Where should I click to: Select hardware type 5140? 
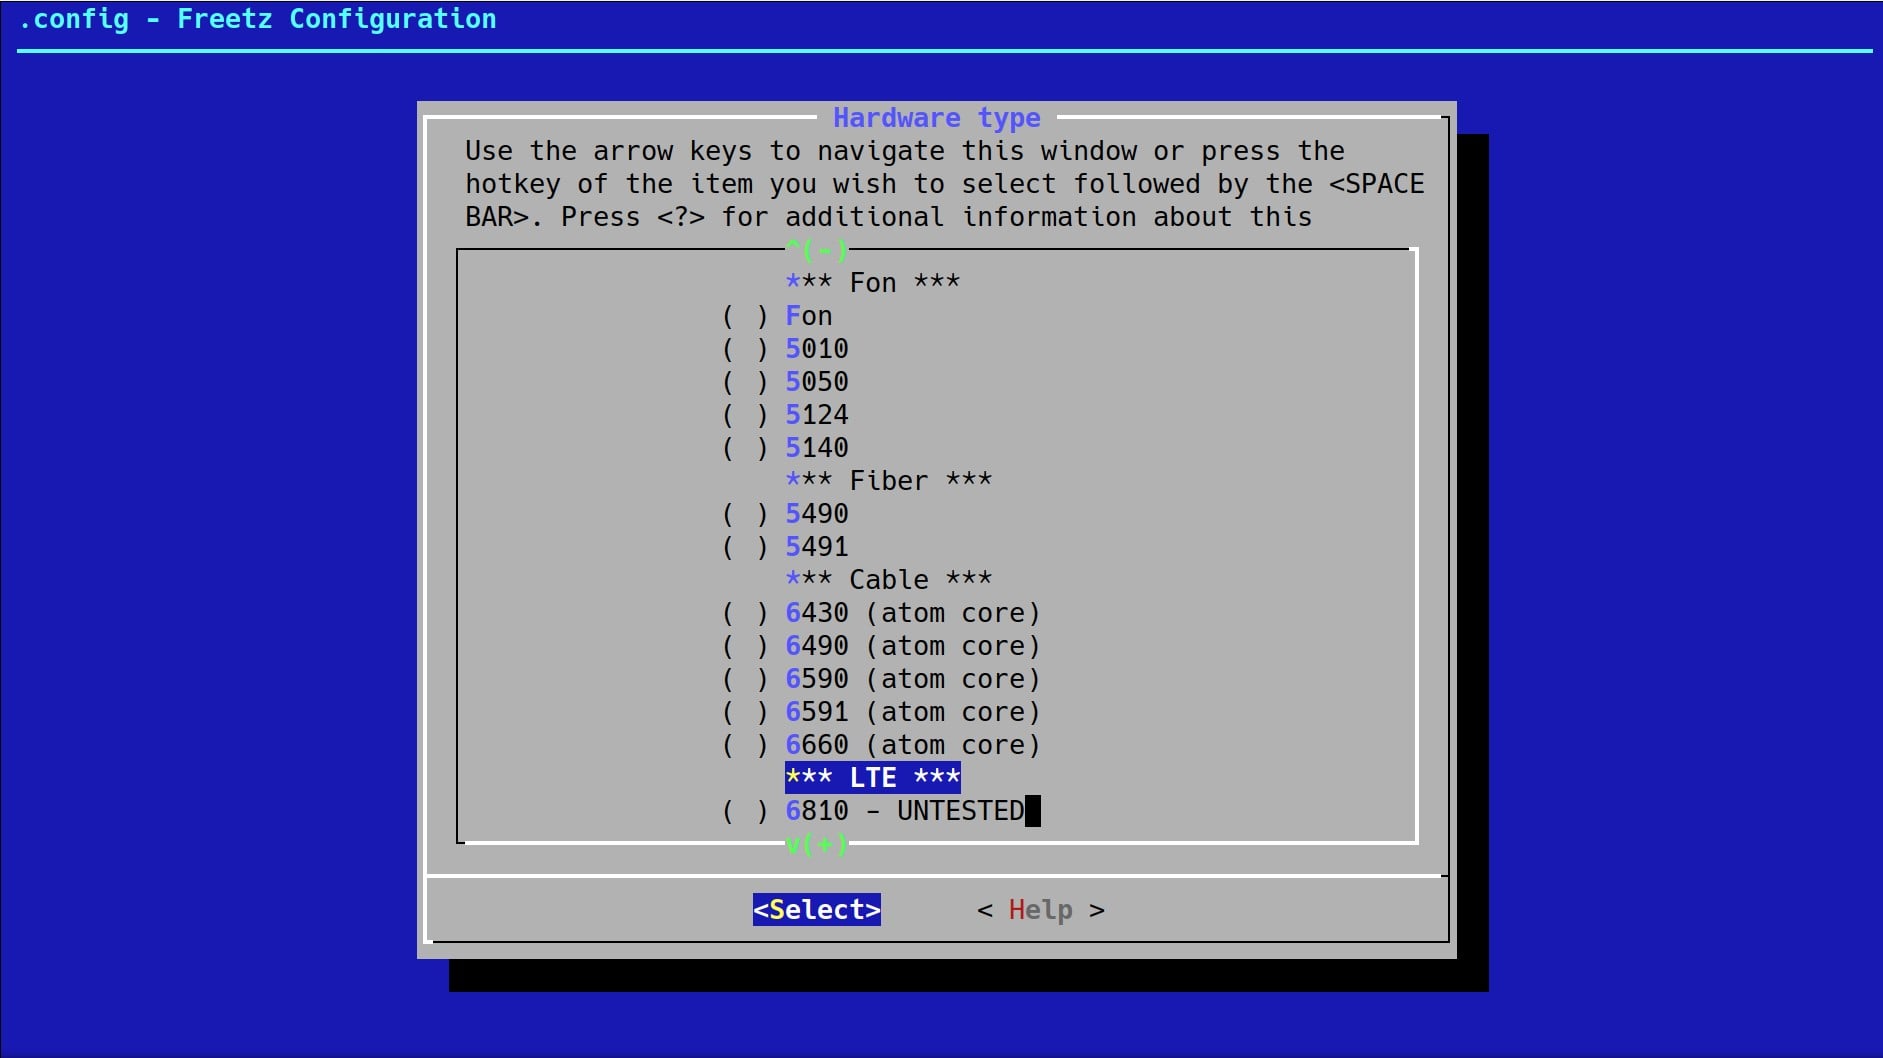pyautogui.click(x=816, y=448)
